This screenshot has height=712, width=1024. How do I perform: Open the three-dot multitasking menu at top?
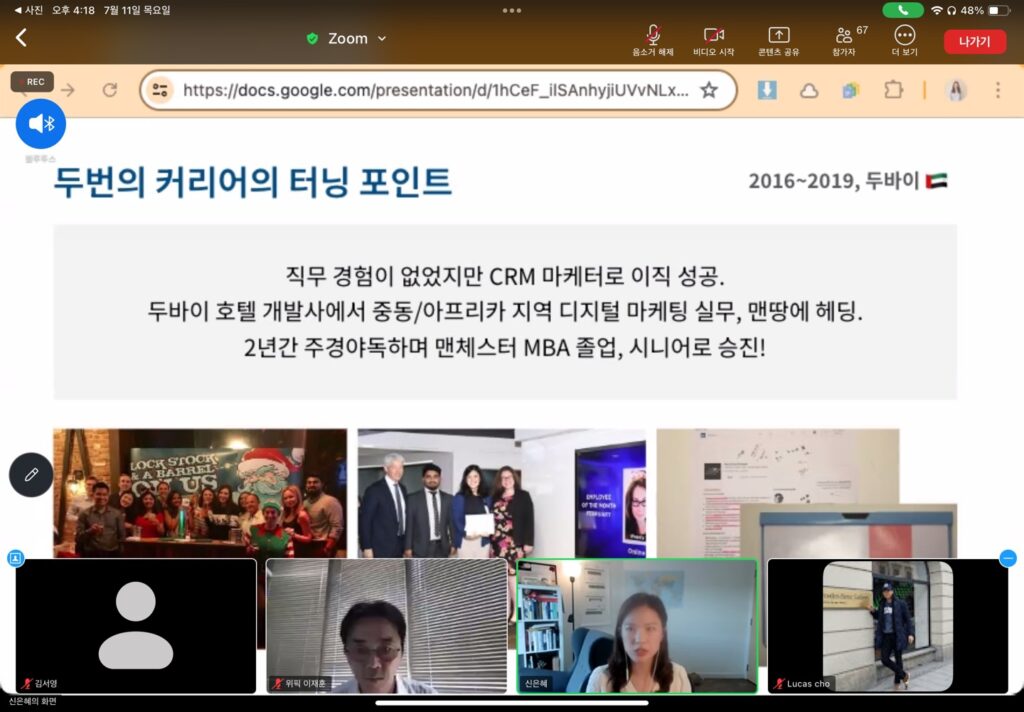tap(512, 10)
